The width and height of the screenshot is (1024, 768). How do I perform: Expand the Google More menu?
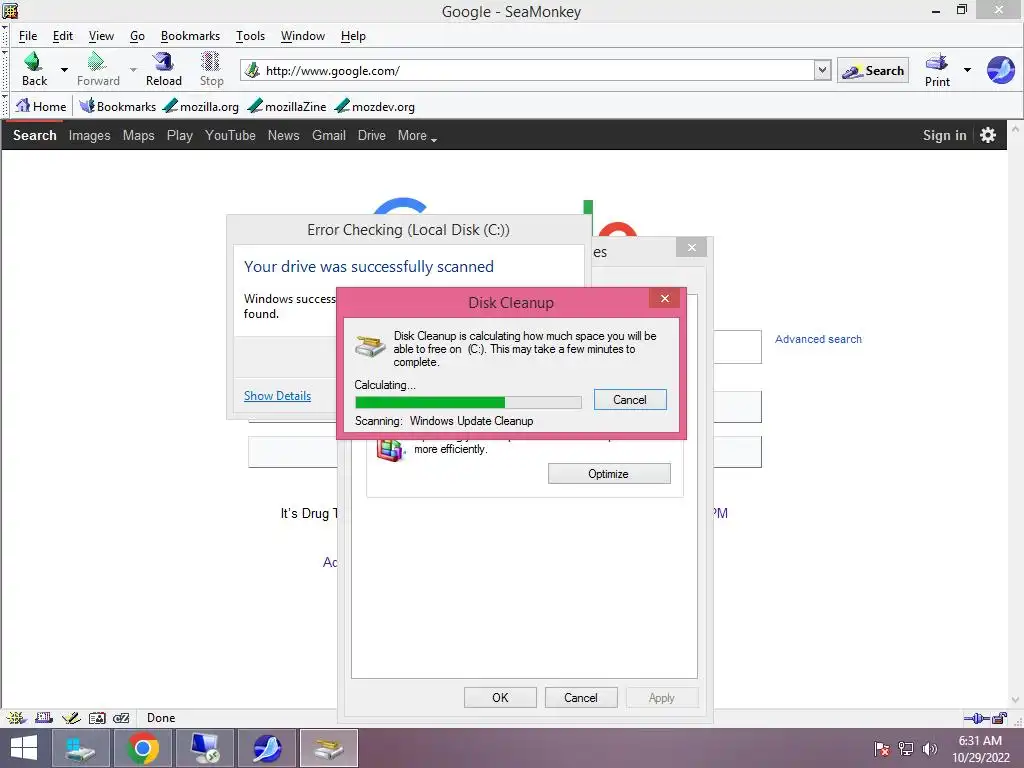(x=417, y=135)
